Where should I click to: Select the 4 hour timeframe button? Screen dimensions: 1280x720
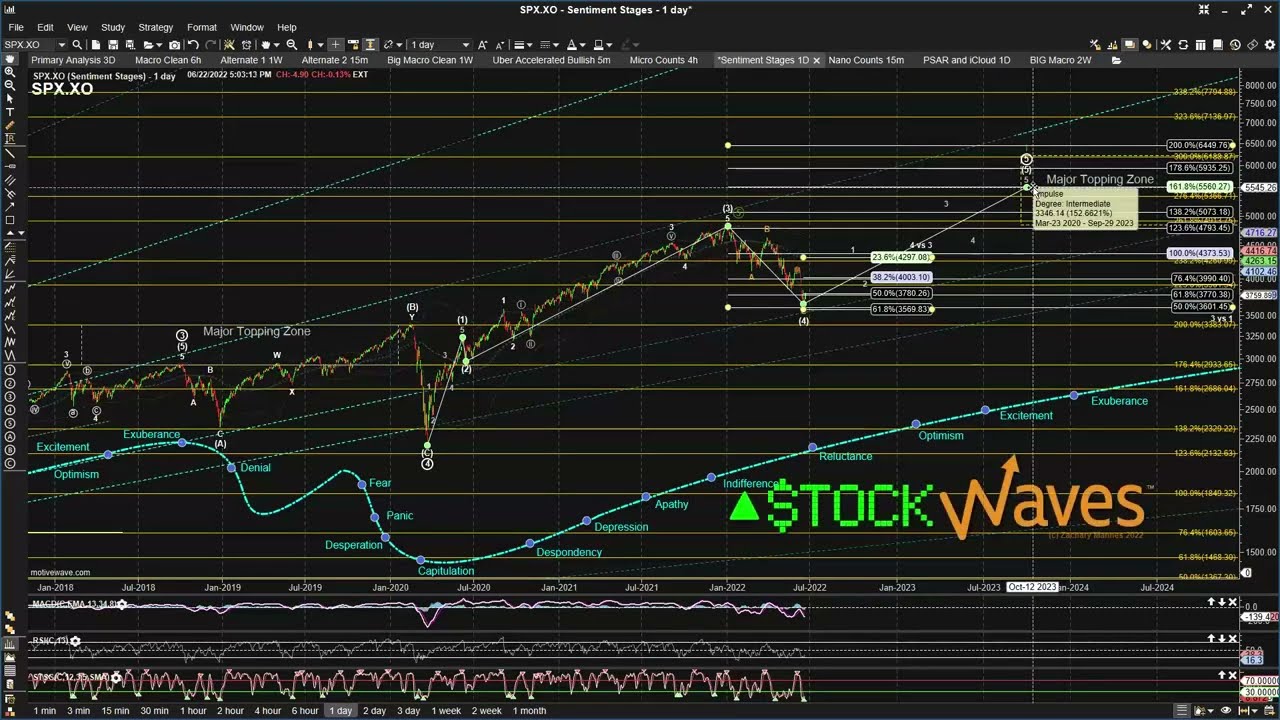(x=267, y=710)
